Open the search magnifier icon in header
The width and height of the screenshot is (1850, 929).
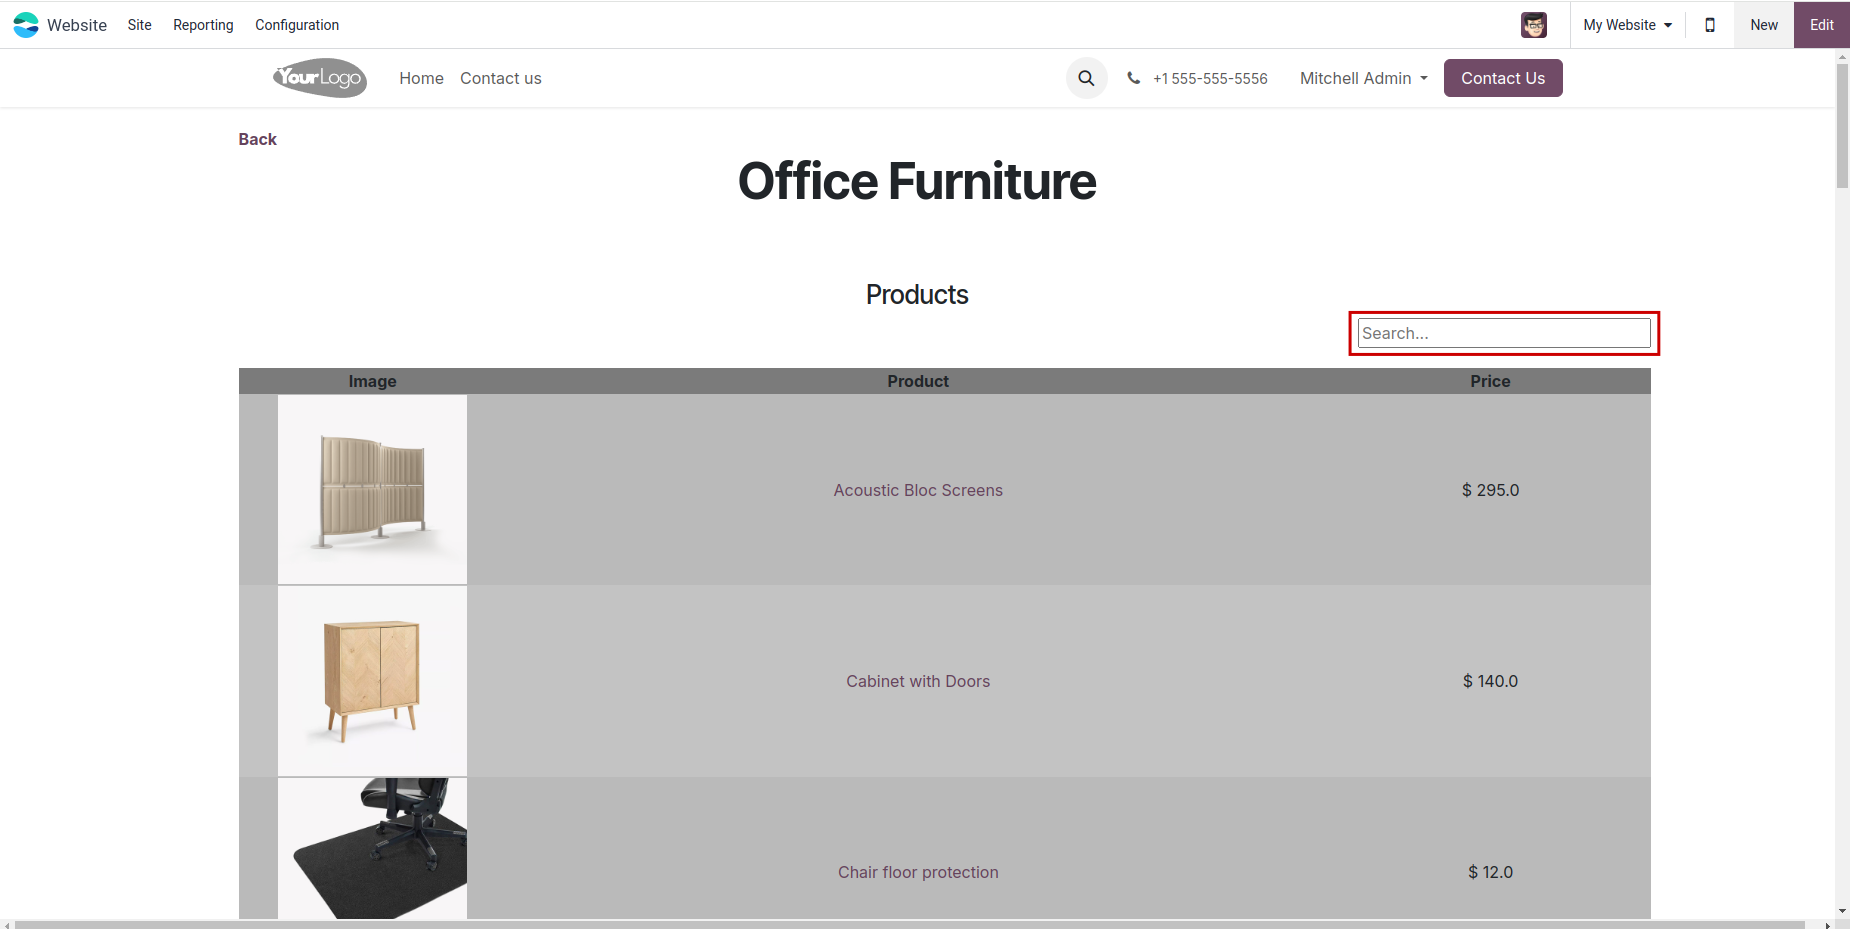(x=1086, y=78)
